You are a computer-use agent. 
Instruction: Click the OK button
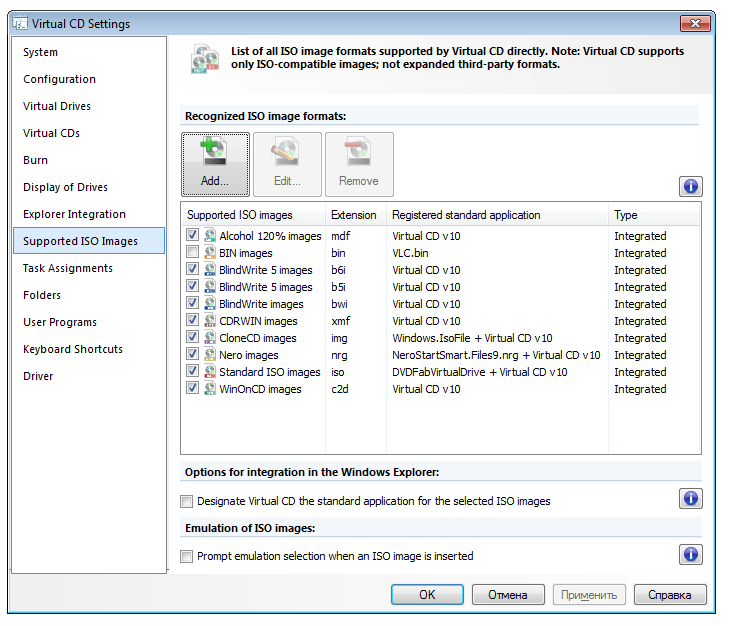tap(428, 595)
